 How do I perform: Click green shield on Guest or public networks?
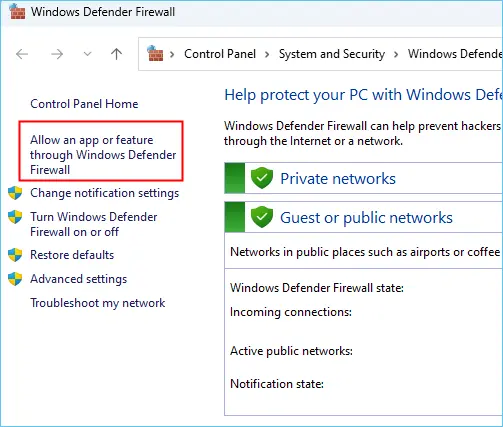click(x=262, y=217)
